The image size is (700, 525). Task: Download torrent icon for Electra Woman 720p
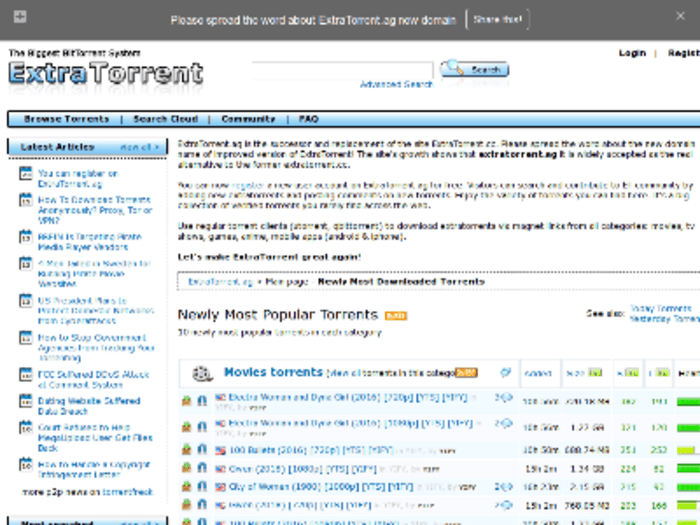[187, 401]
